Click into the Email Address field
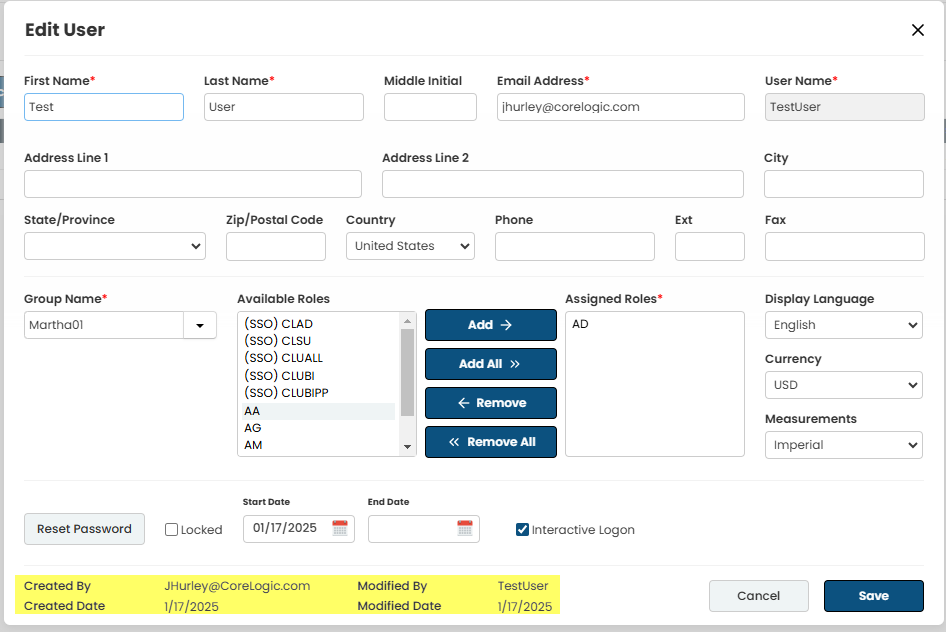This screenshot has width=946, height=632. 620,107
